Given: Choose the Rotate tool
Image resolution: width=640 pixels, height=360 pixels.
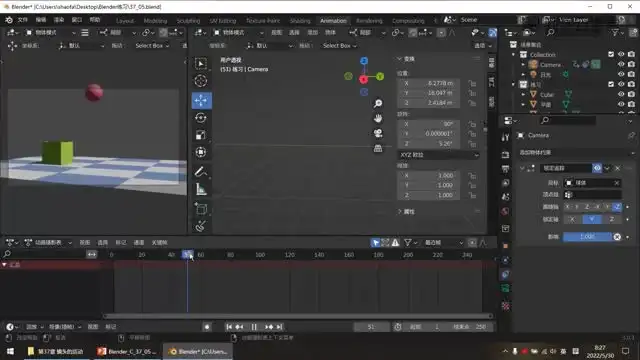Looking at the screenshot, I should tap(201, 118).
